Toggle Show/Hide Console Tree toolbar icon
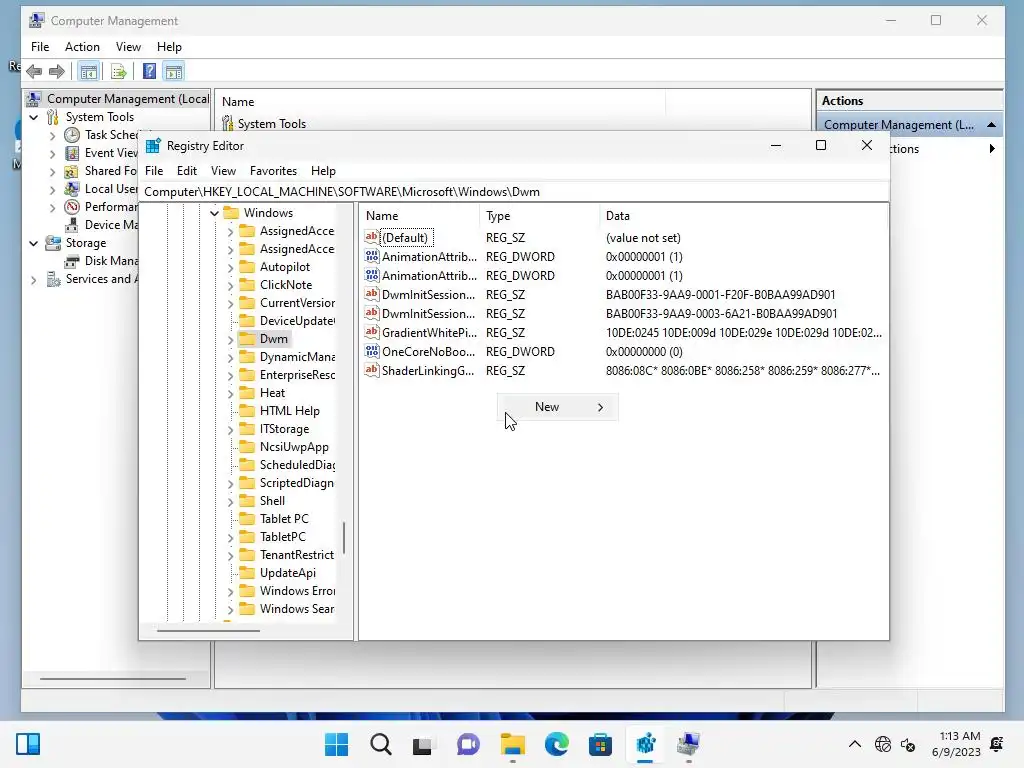The image size is (1024, 768). point(88,71)
